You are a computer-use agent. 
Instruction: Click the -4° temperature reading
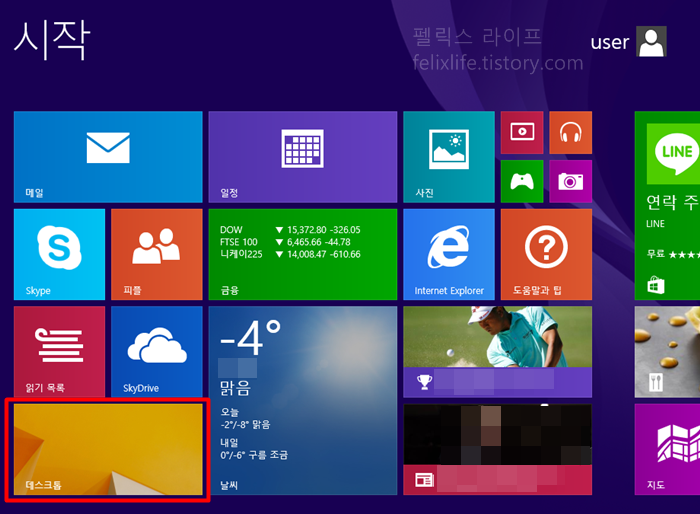250,338
